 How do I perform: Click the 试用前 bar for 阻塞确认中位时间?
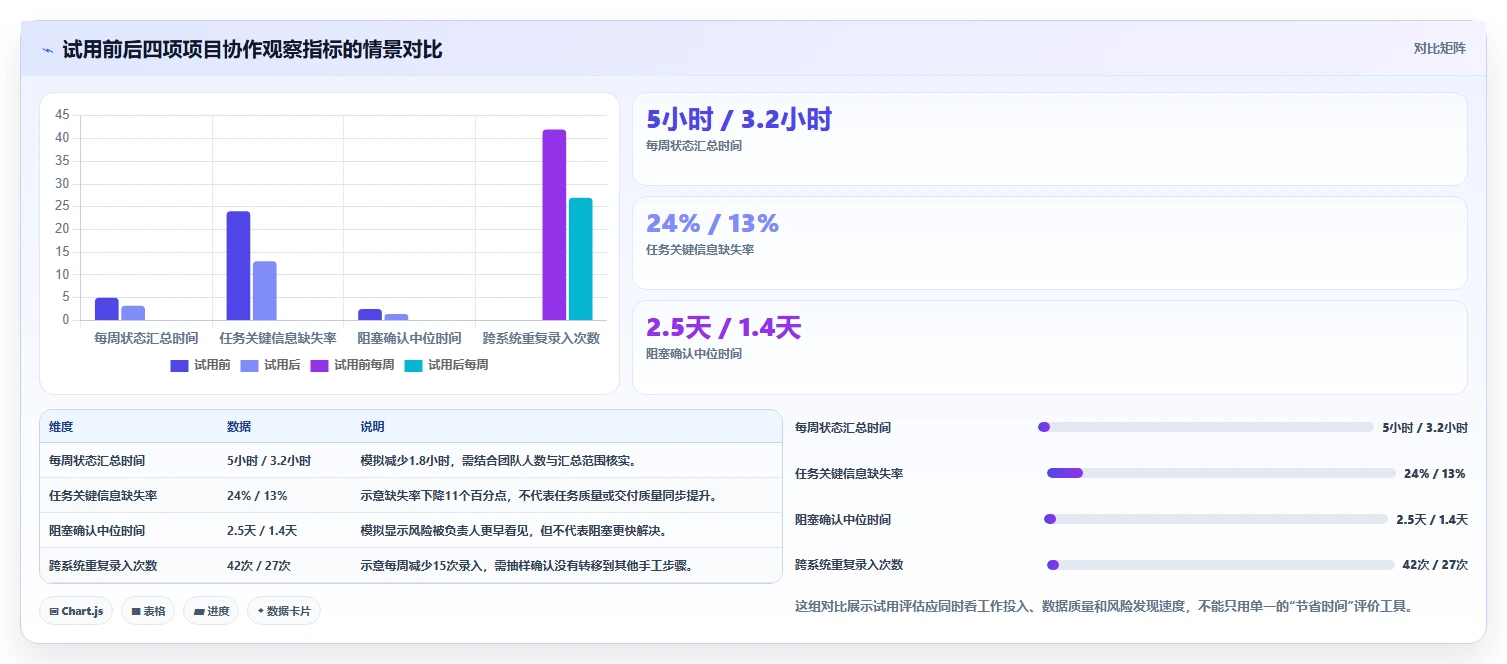[x=370, y=315]
